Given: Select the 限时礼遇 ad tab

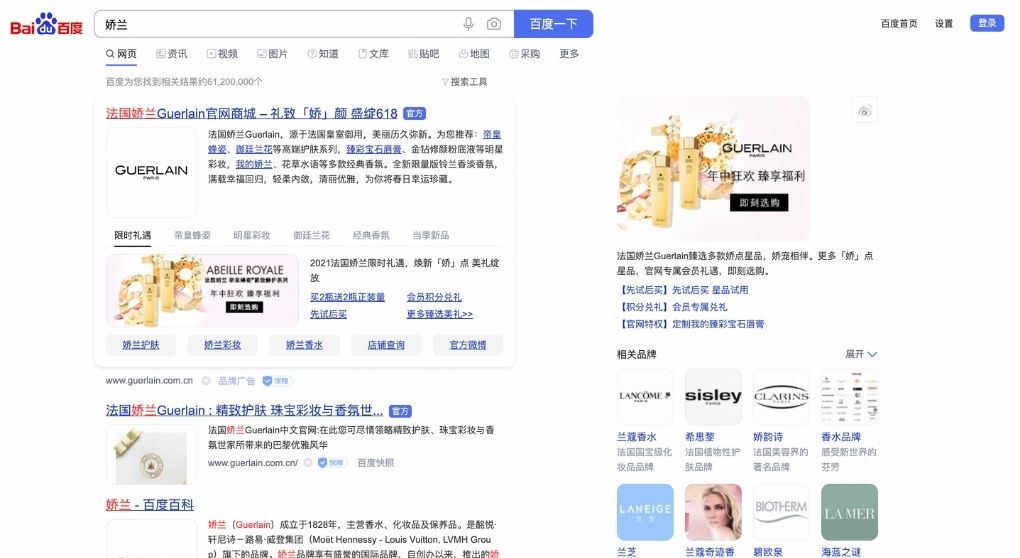Looking at the screenshot, I should pos(133,235).
